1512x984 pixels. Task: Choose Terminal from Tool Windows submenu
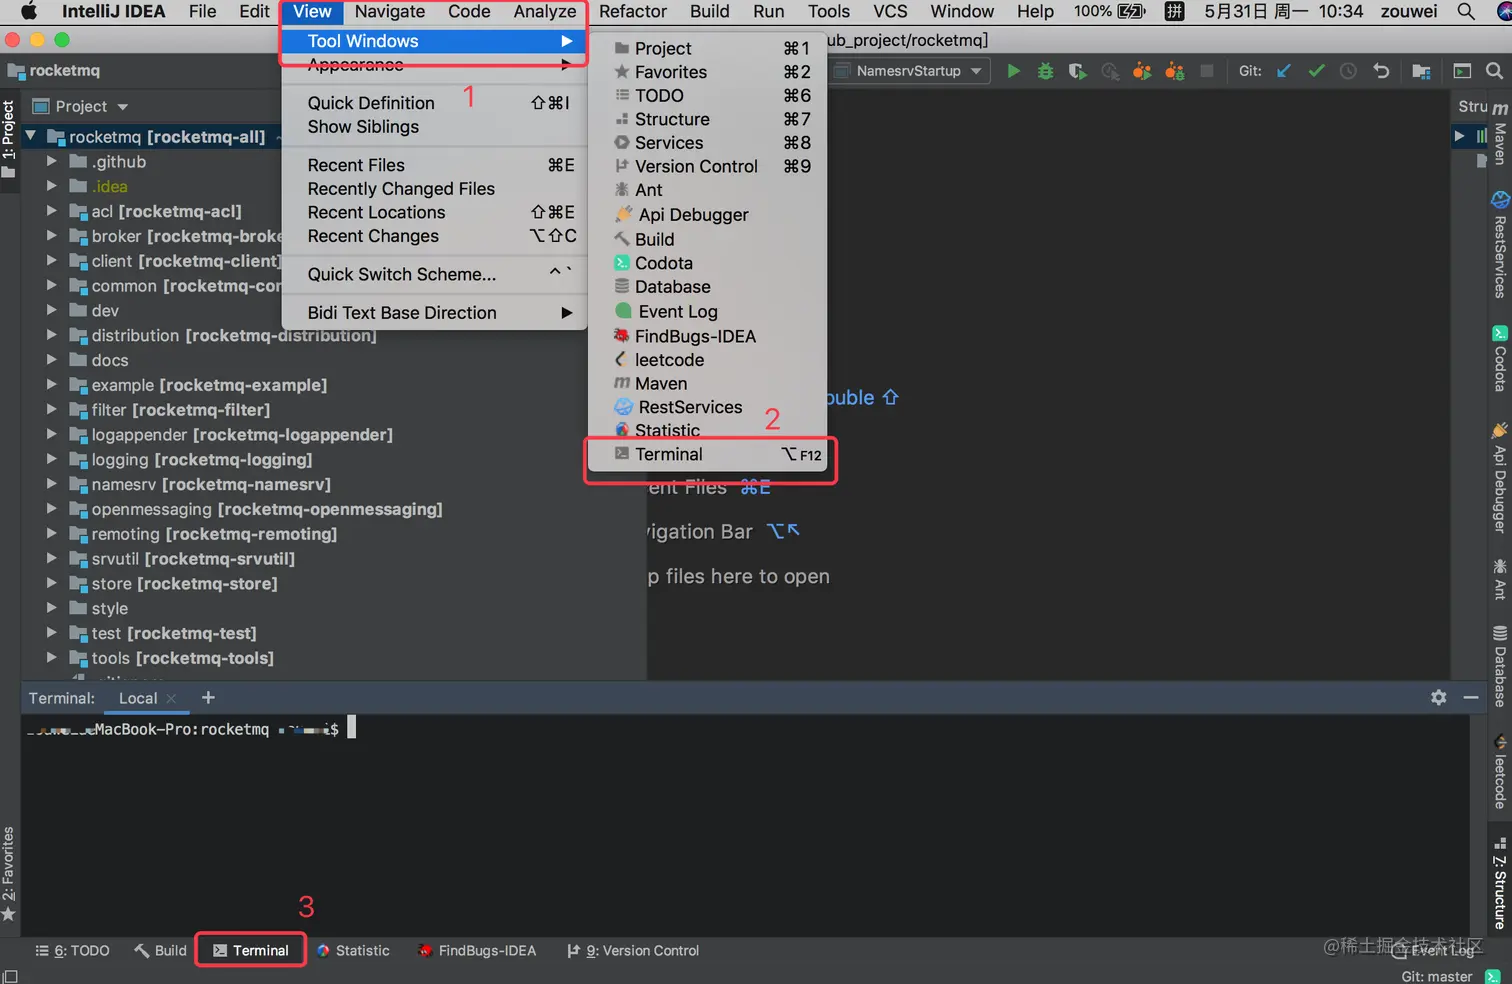(708, 454)
